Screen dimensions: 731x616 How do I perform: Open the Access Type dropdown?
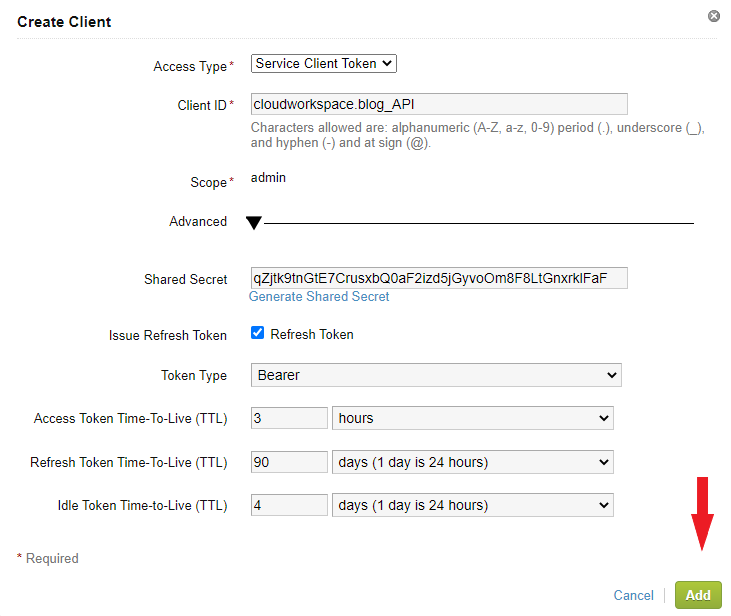pos(323,64)
